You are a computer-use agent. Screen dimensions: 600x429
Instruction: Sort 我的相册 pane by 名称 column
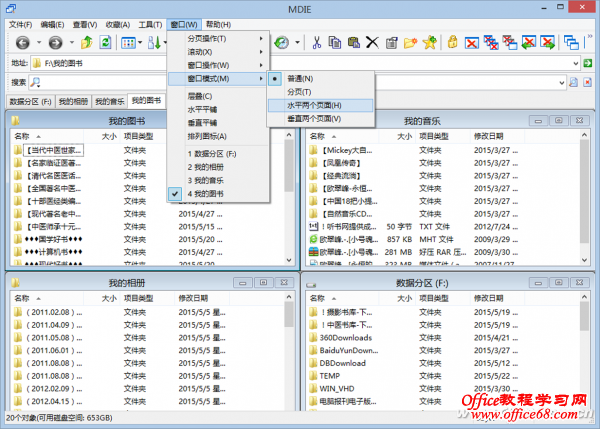[x=47, y=298]
